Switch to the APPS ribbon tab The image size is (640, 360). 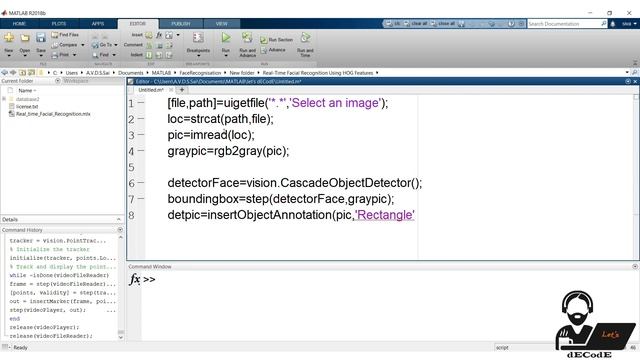(98, 24)
